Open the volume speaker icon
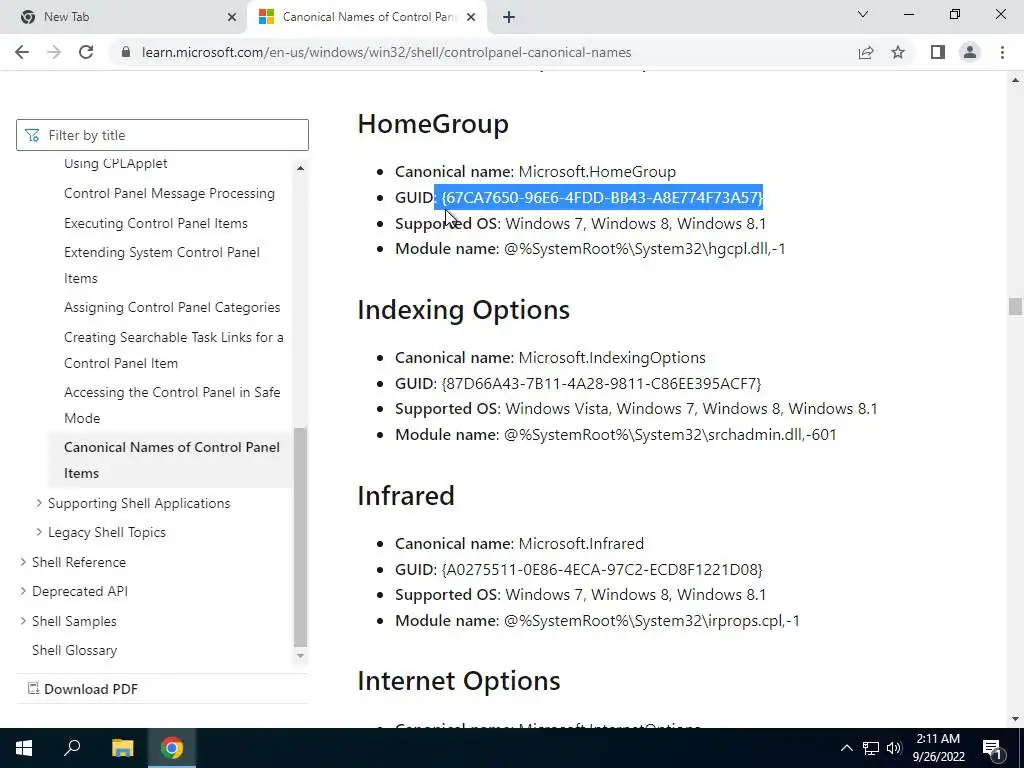 (x=894, y=748)
